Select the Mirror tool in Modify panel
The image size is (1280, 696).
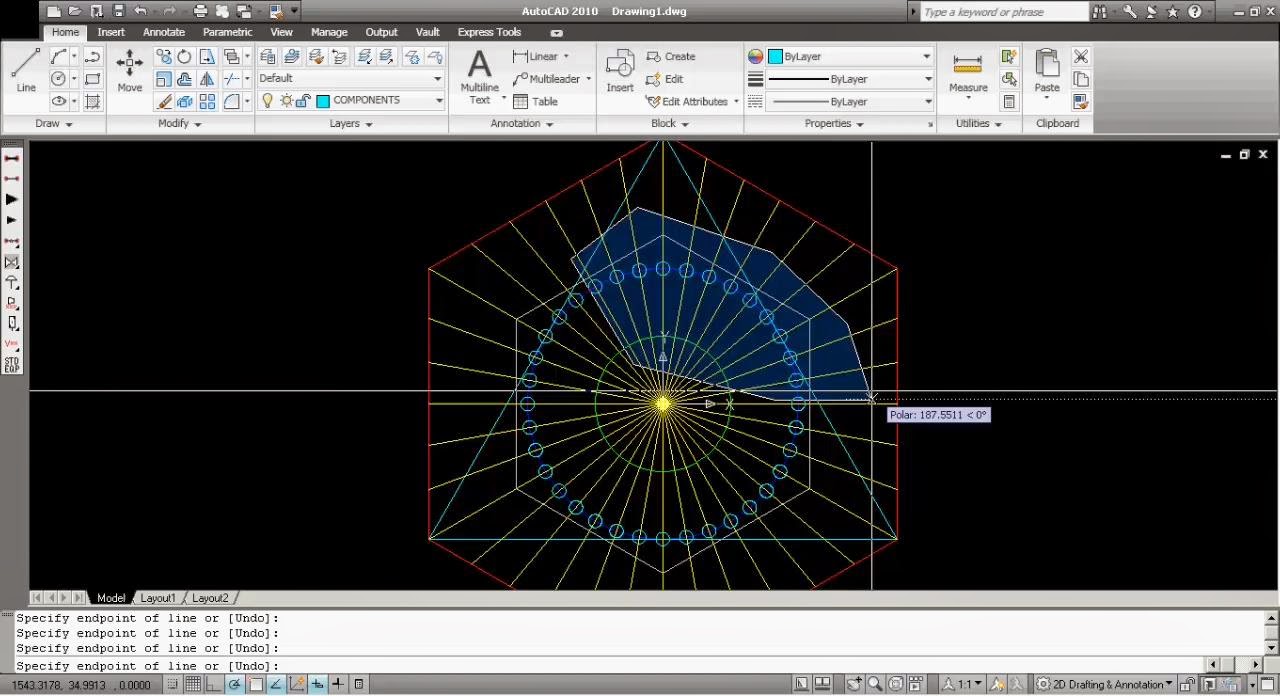coord(207,79)
